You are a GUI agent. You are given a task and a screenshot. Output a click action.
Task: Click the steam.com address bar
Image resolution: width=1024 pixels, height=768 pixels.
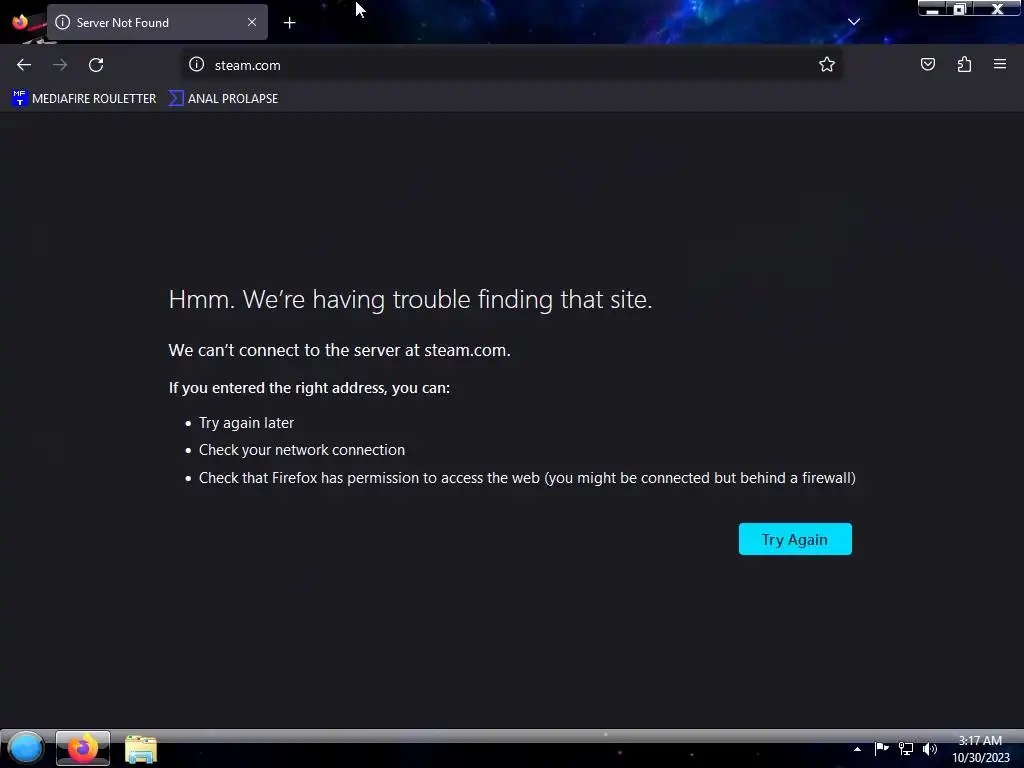click(x=511, y=65)
